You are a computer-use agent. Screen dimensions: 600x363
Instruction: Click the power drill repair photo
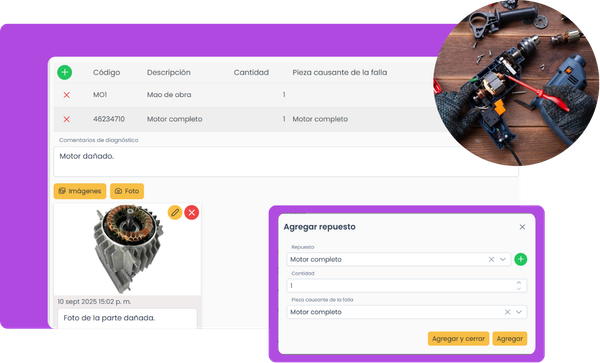coord(516,82)
